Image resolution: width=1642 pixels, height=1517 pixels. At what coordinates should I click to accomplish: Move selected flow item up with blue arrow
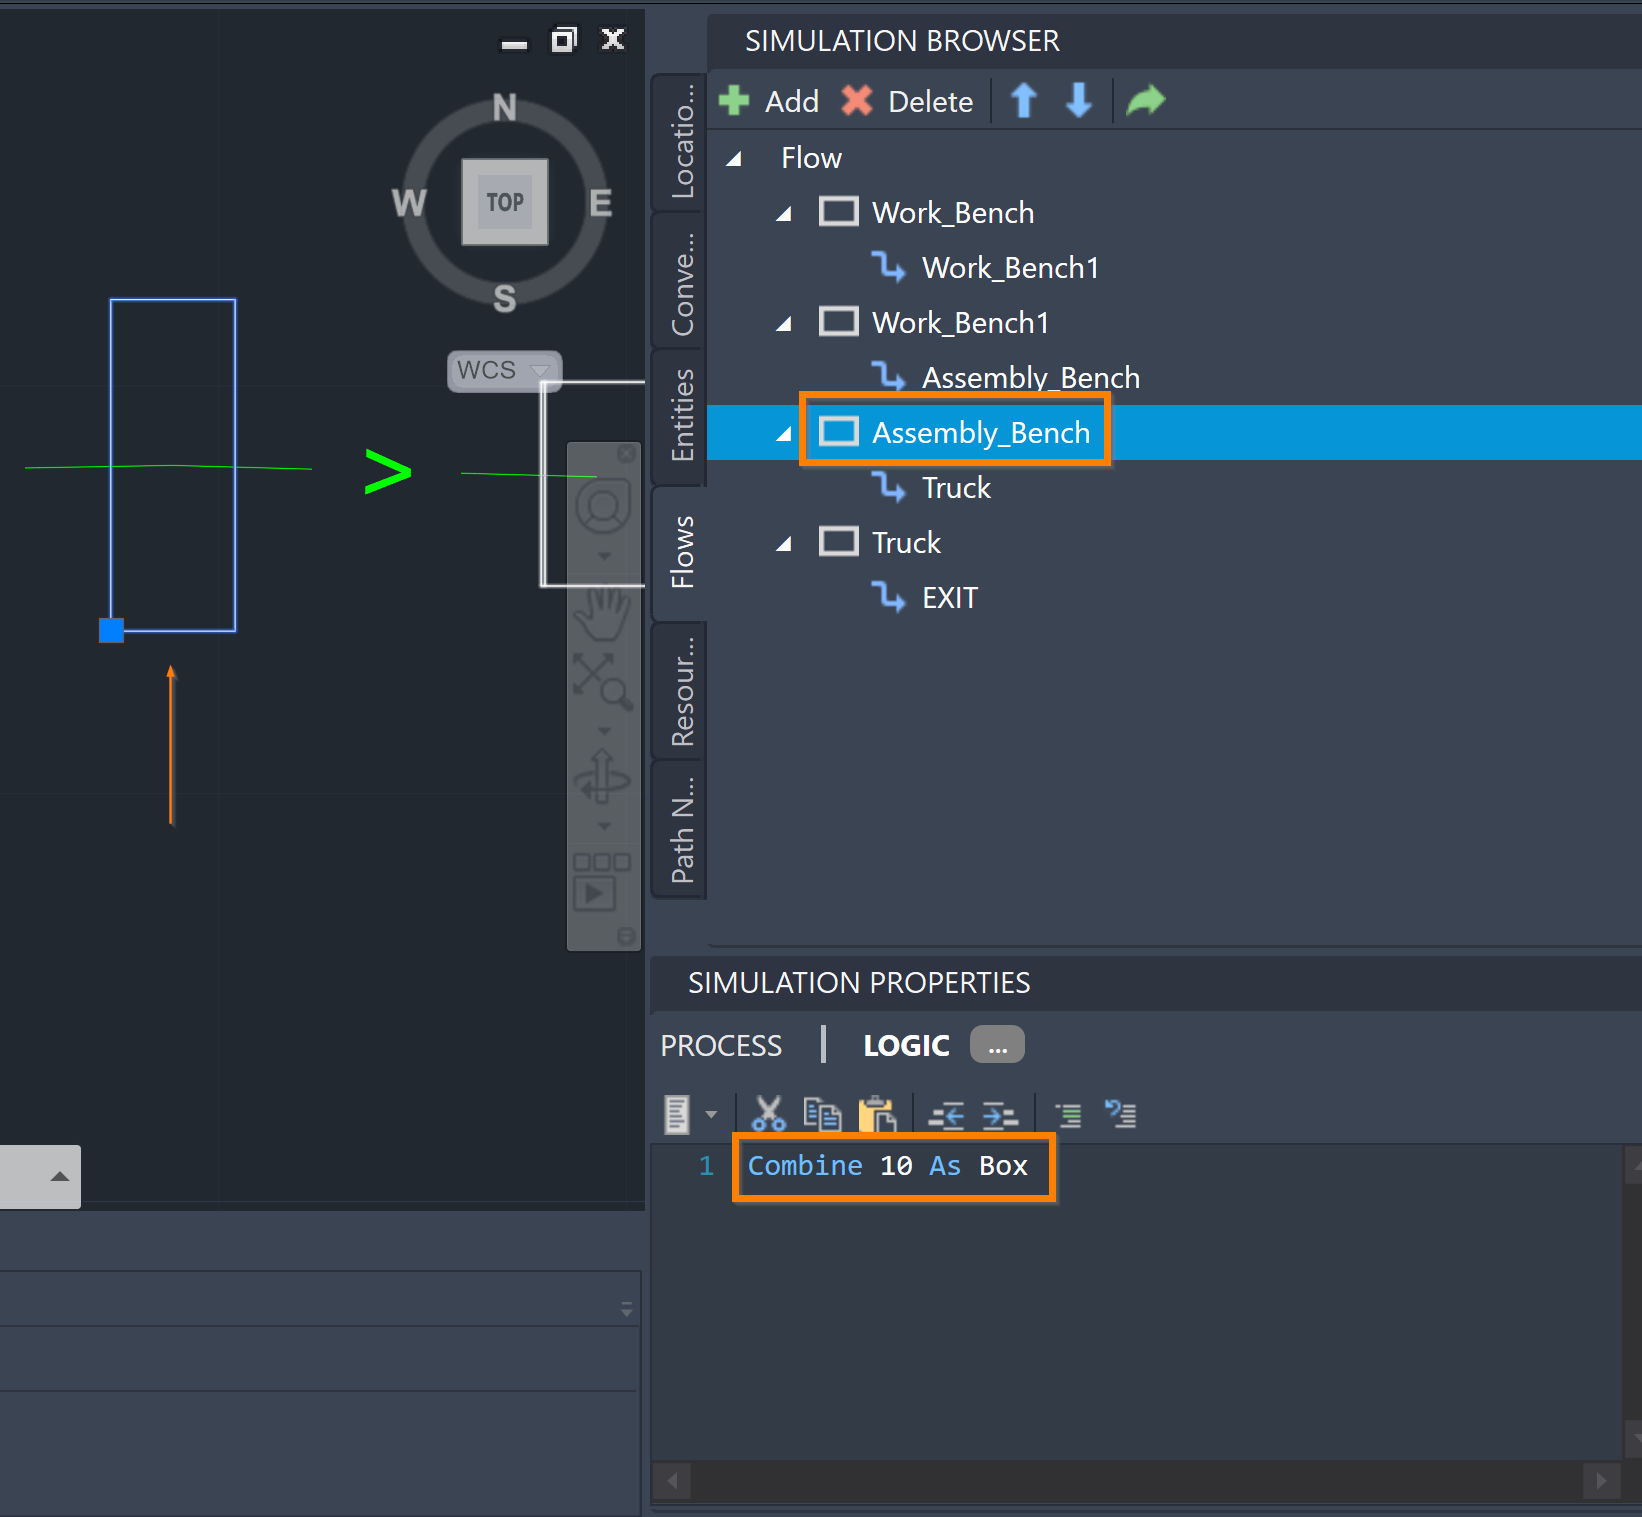click(1023, 101)
